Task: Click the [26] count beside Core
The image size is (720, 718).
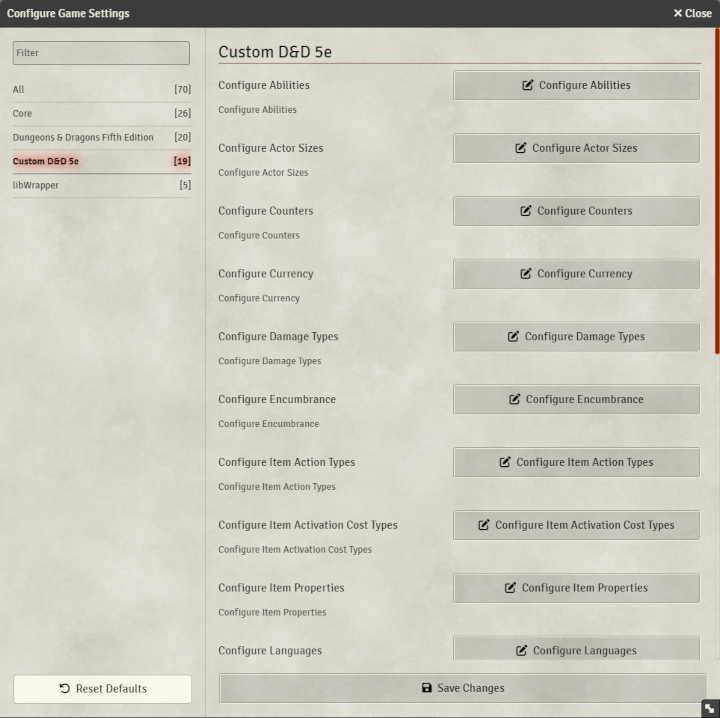Action: coord(182,113)
